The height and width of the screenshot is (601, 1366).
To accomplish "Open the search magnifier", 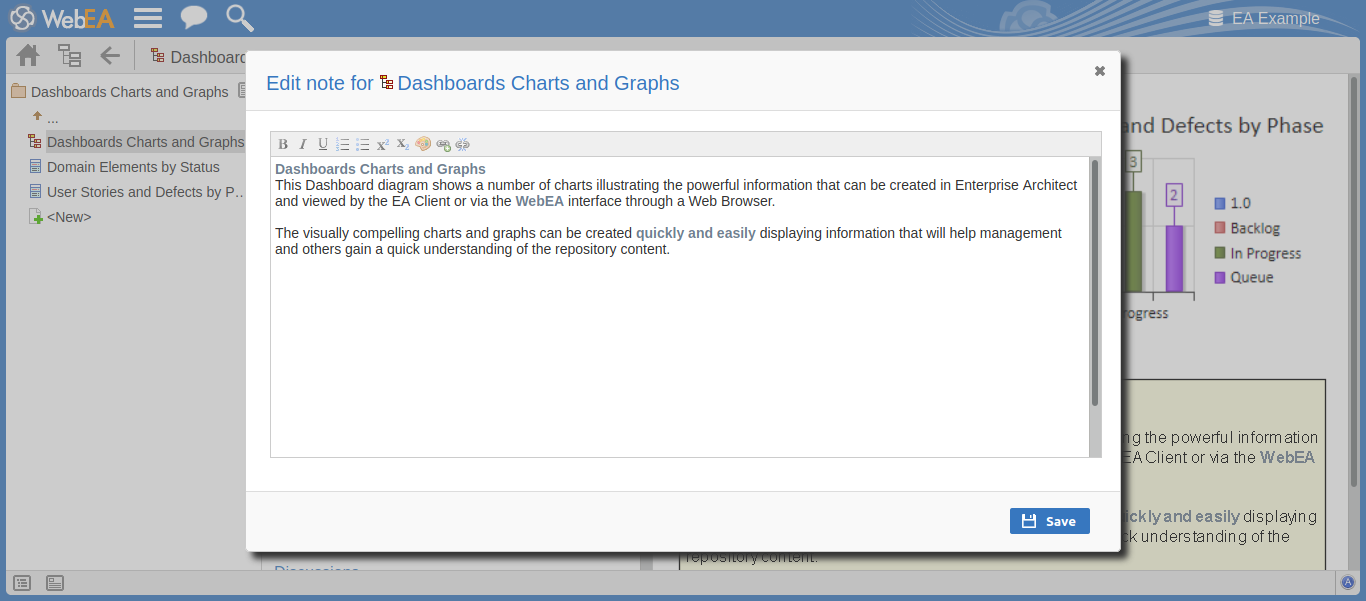I will 239,18.
